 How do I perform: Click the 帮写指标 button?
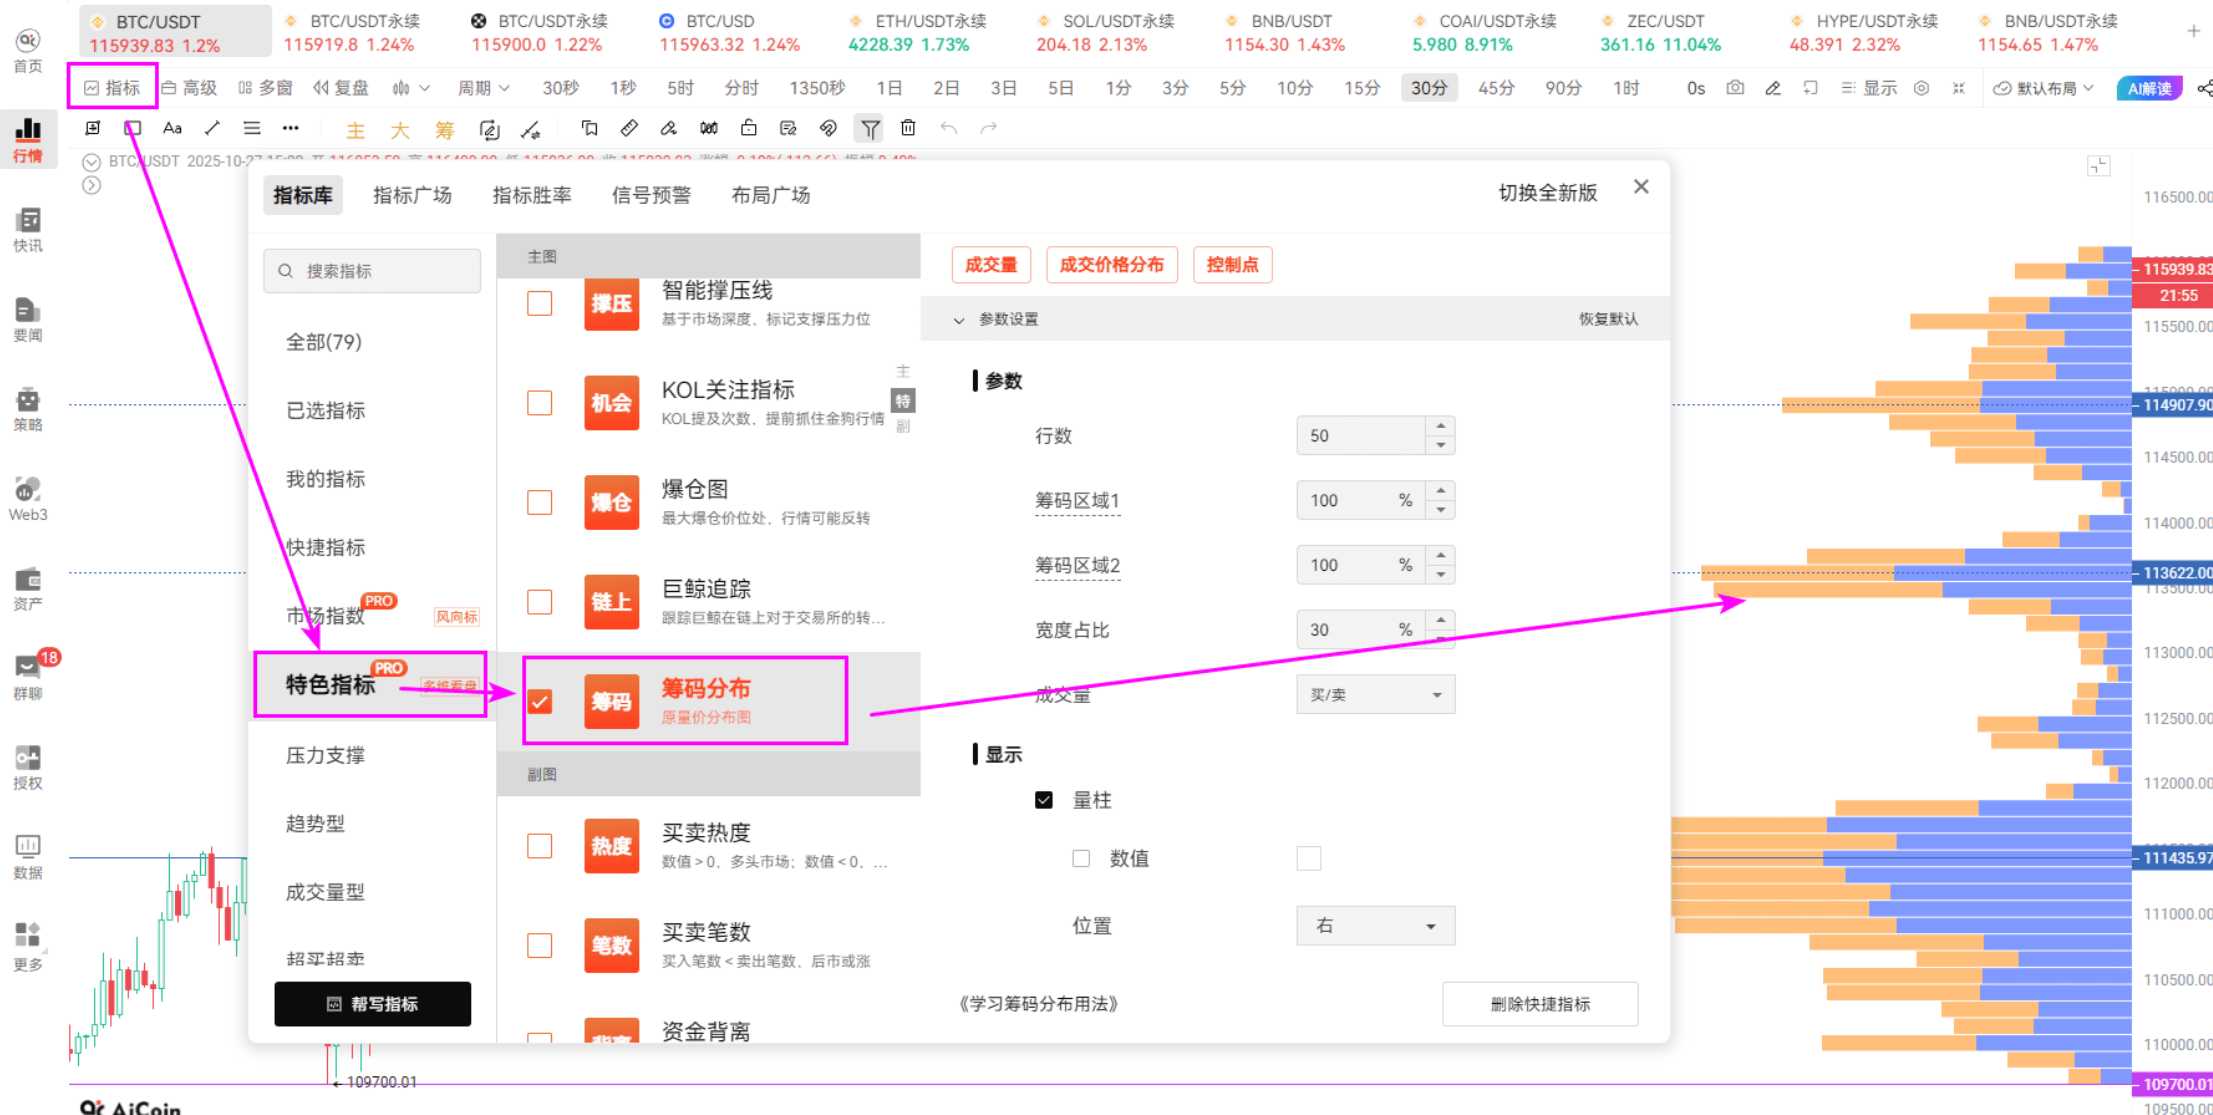point(372,1004)
